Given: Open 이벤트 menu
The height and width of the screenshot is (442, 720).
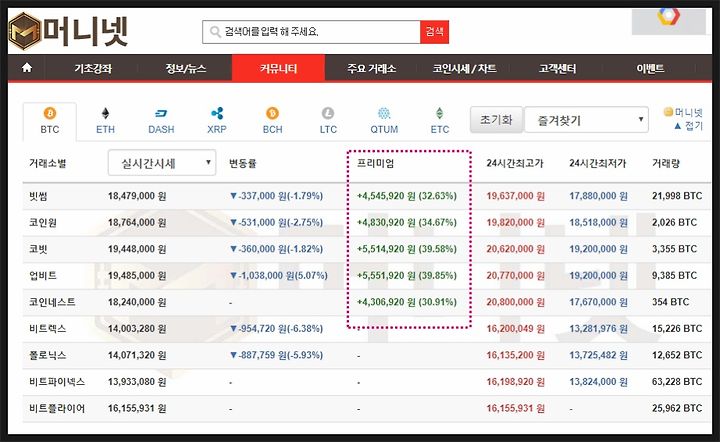Looking at the screenshot, I should 650,68.
